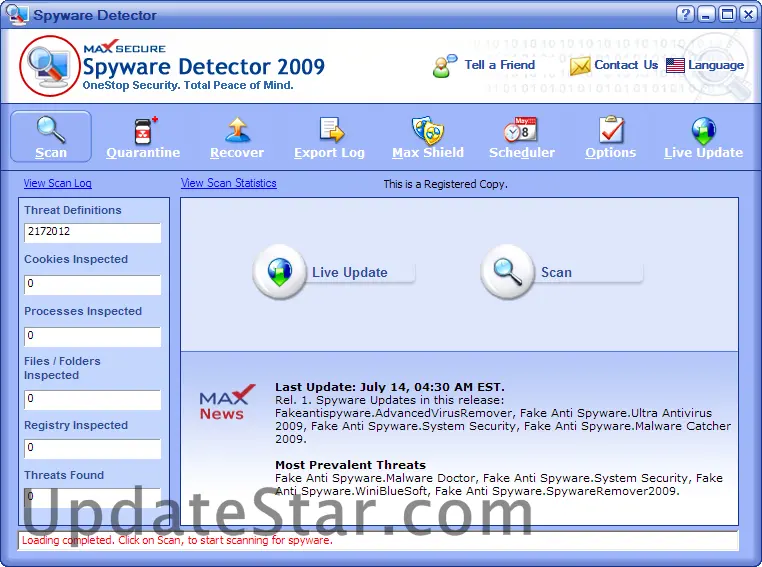The image size is (762, 567).
Task: Open the View Scan Statistics link
Action: [228, 183]
